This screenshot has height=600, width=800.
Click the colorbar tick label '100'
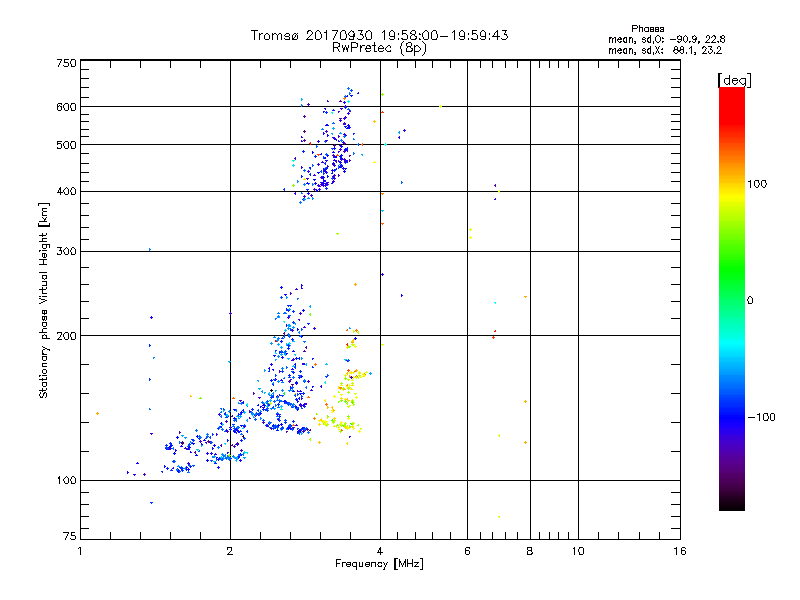tap(757, 184)
